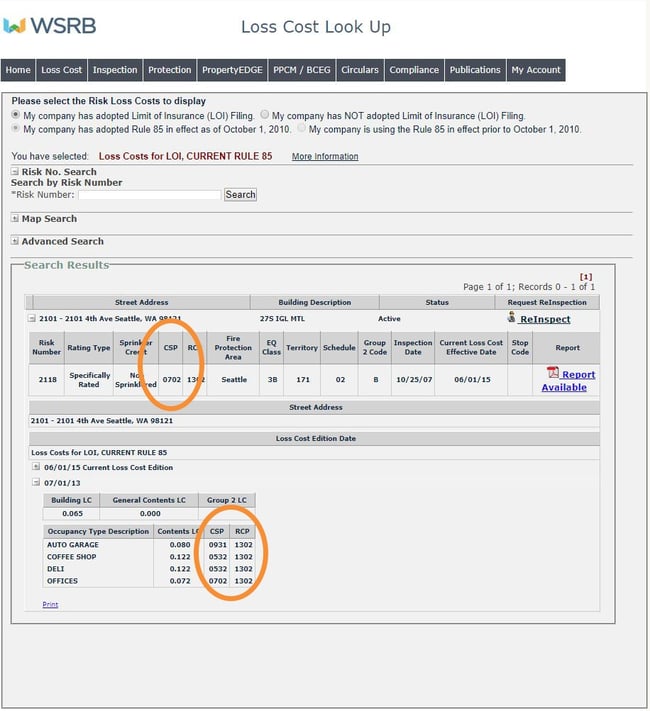The width and height of the screenshot is (650, 711).
Task: Click the Group 2 LC header
Action: pos(227,500)
